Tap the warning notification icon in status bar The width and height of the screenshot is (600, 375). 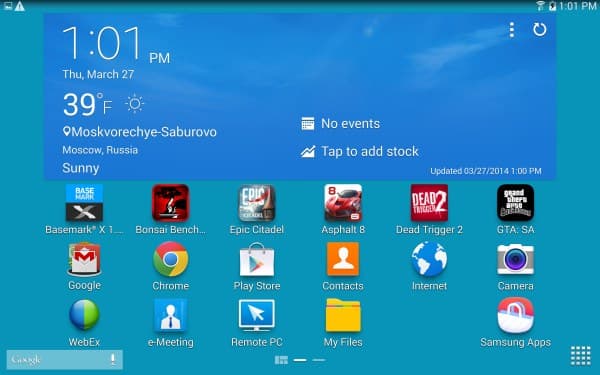click(x=20, y=6)
